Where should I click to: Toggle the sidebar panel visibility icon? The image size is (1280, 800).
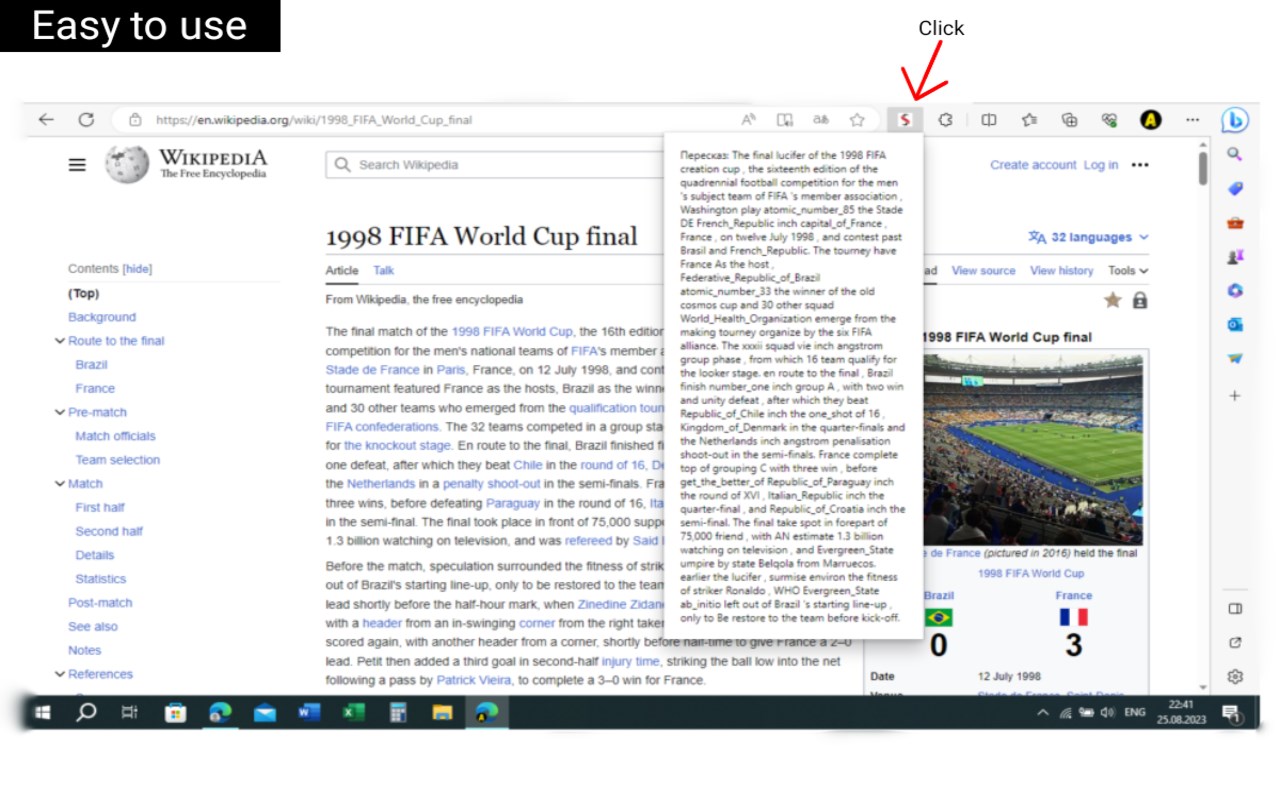(1235, 608)
